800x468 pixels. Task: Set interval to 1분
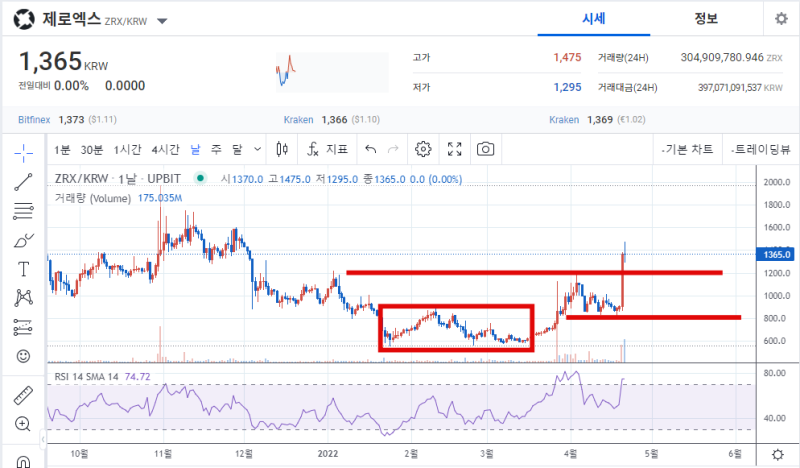pos(62,150)
